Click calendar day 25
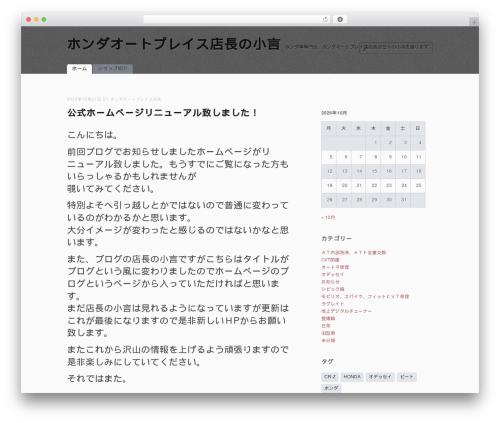This screenshot has height=423, width=500. [x=418, y=186]
